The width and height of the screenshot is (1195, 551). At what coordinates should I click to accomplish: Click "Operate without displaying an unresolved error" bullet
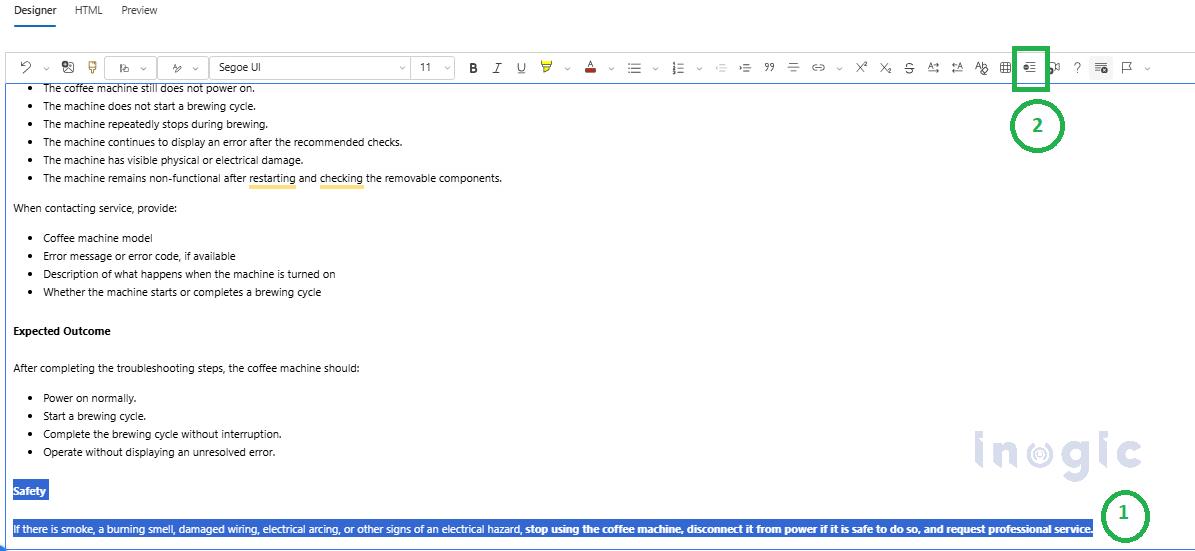click(159, 452)
